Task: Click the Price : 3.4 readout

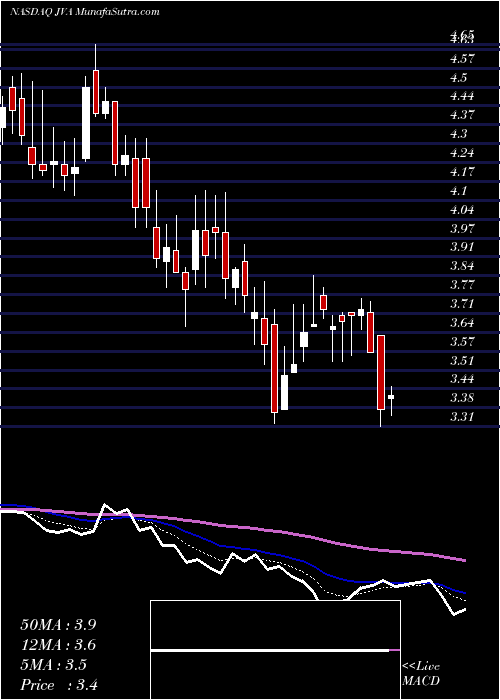Action: (x=59, y=685)
